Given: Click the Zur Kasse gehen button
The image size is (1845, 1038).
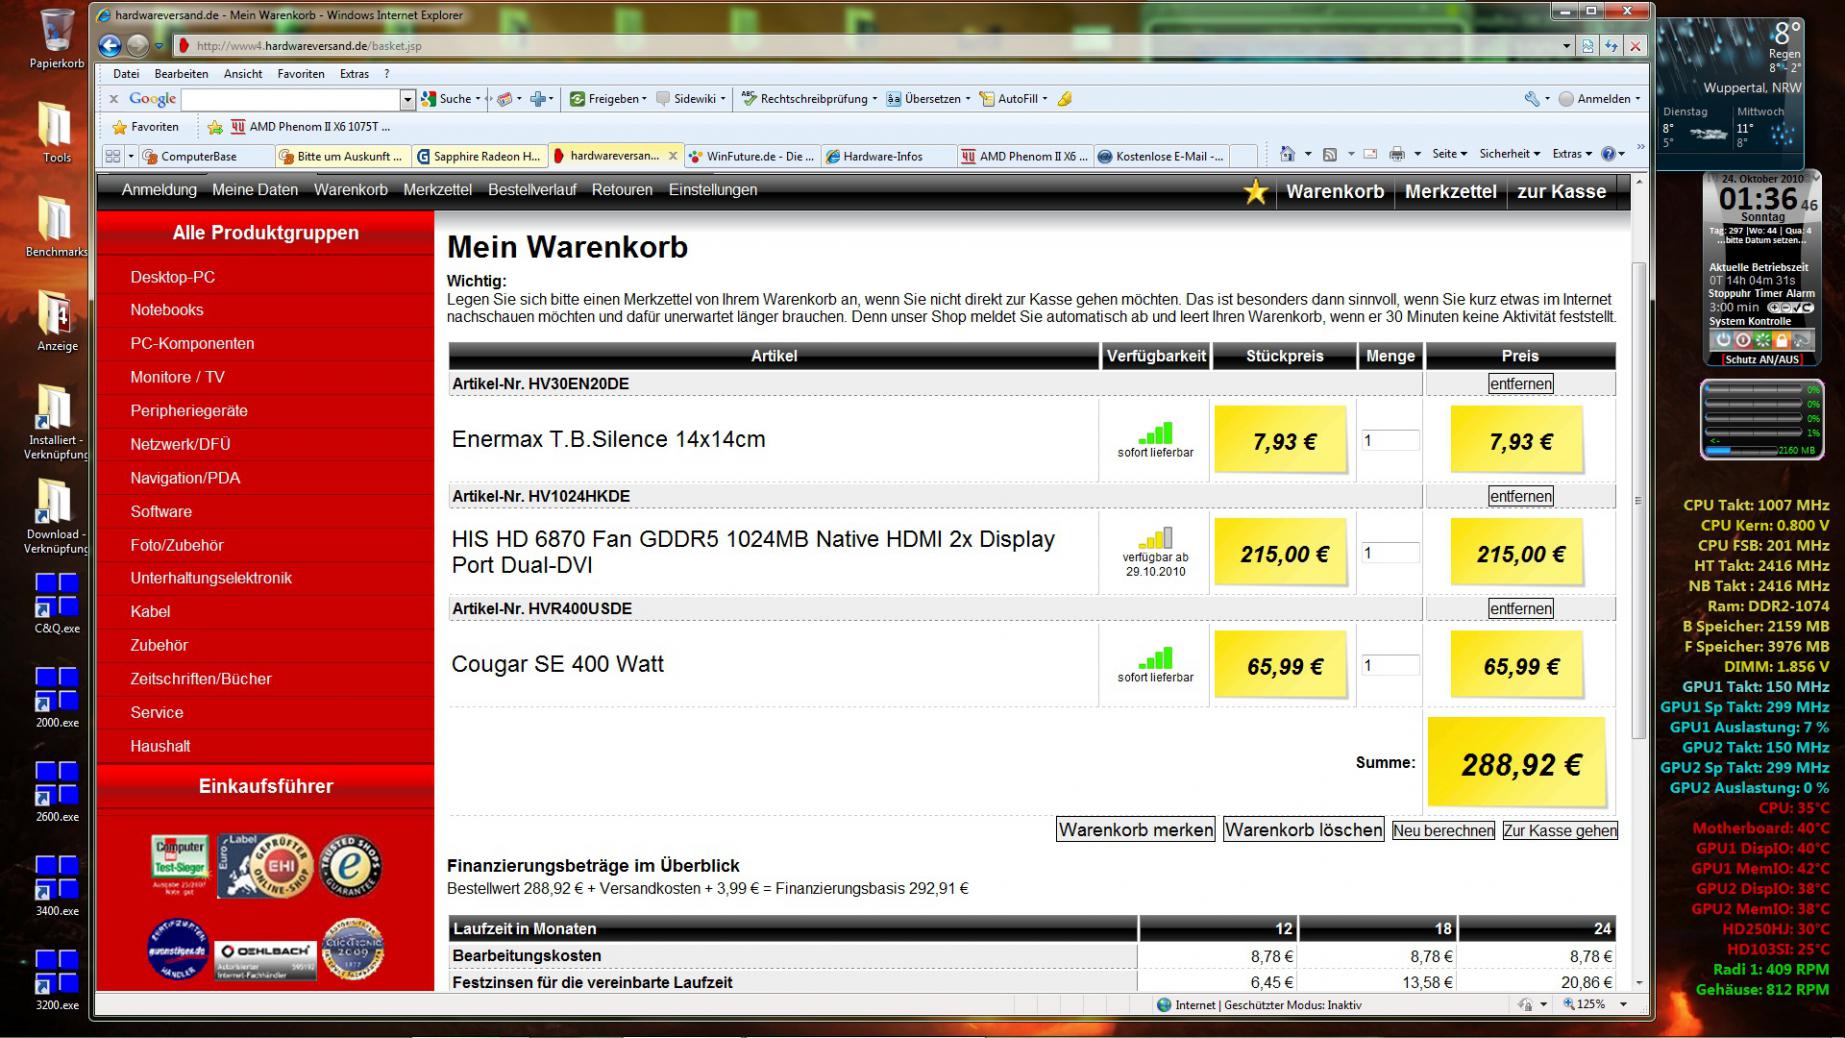Looking at the screenshot, I should 1560,831.
